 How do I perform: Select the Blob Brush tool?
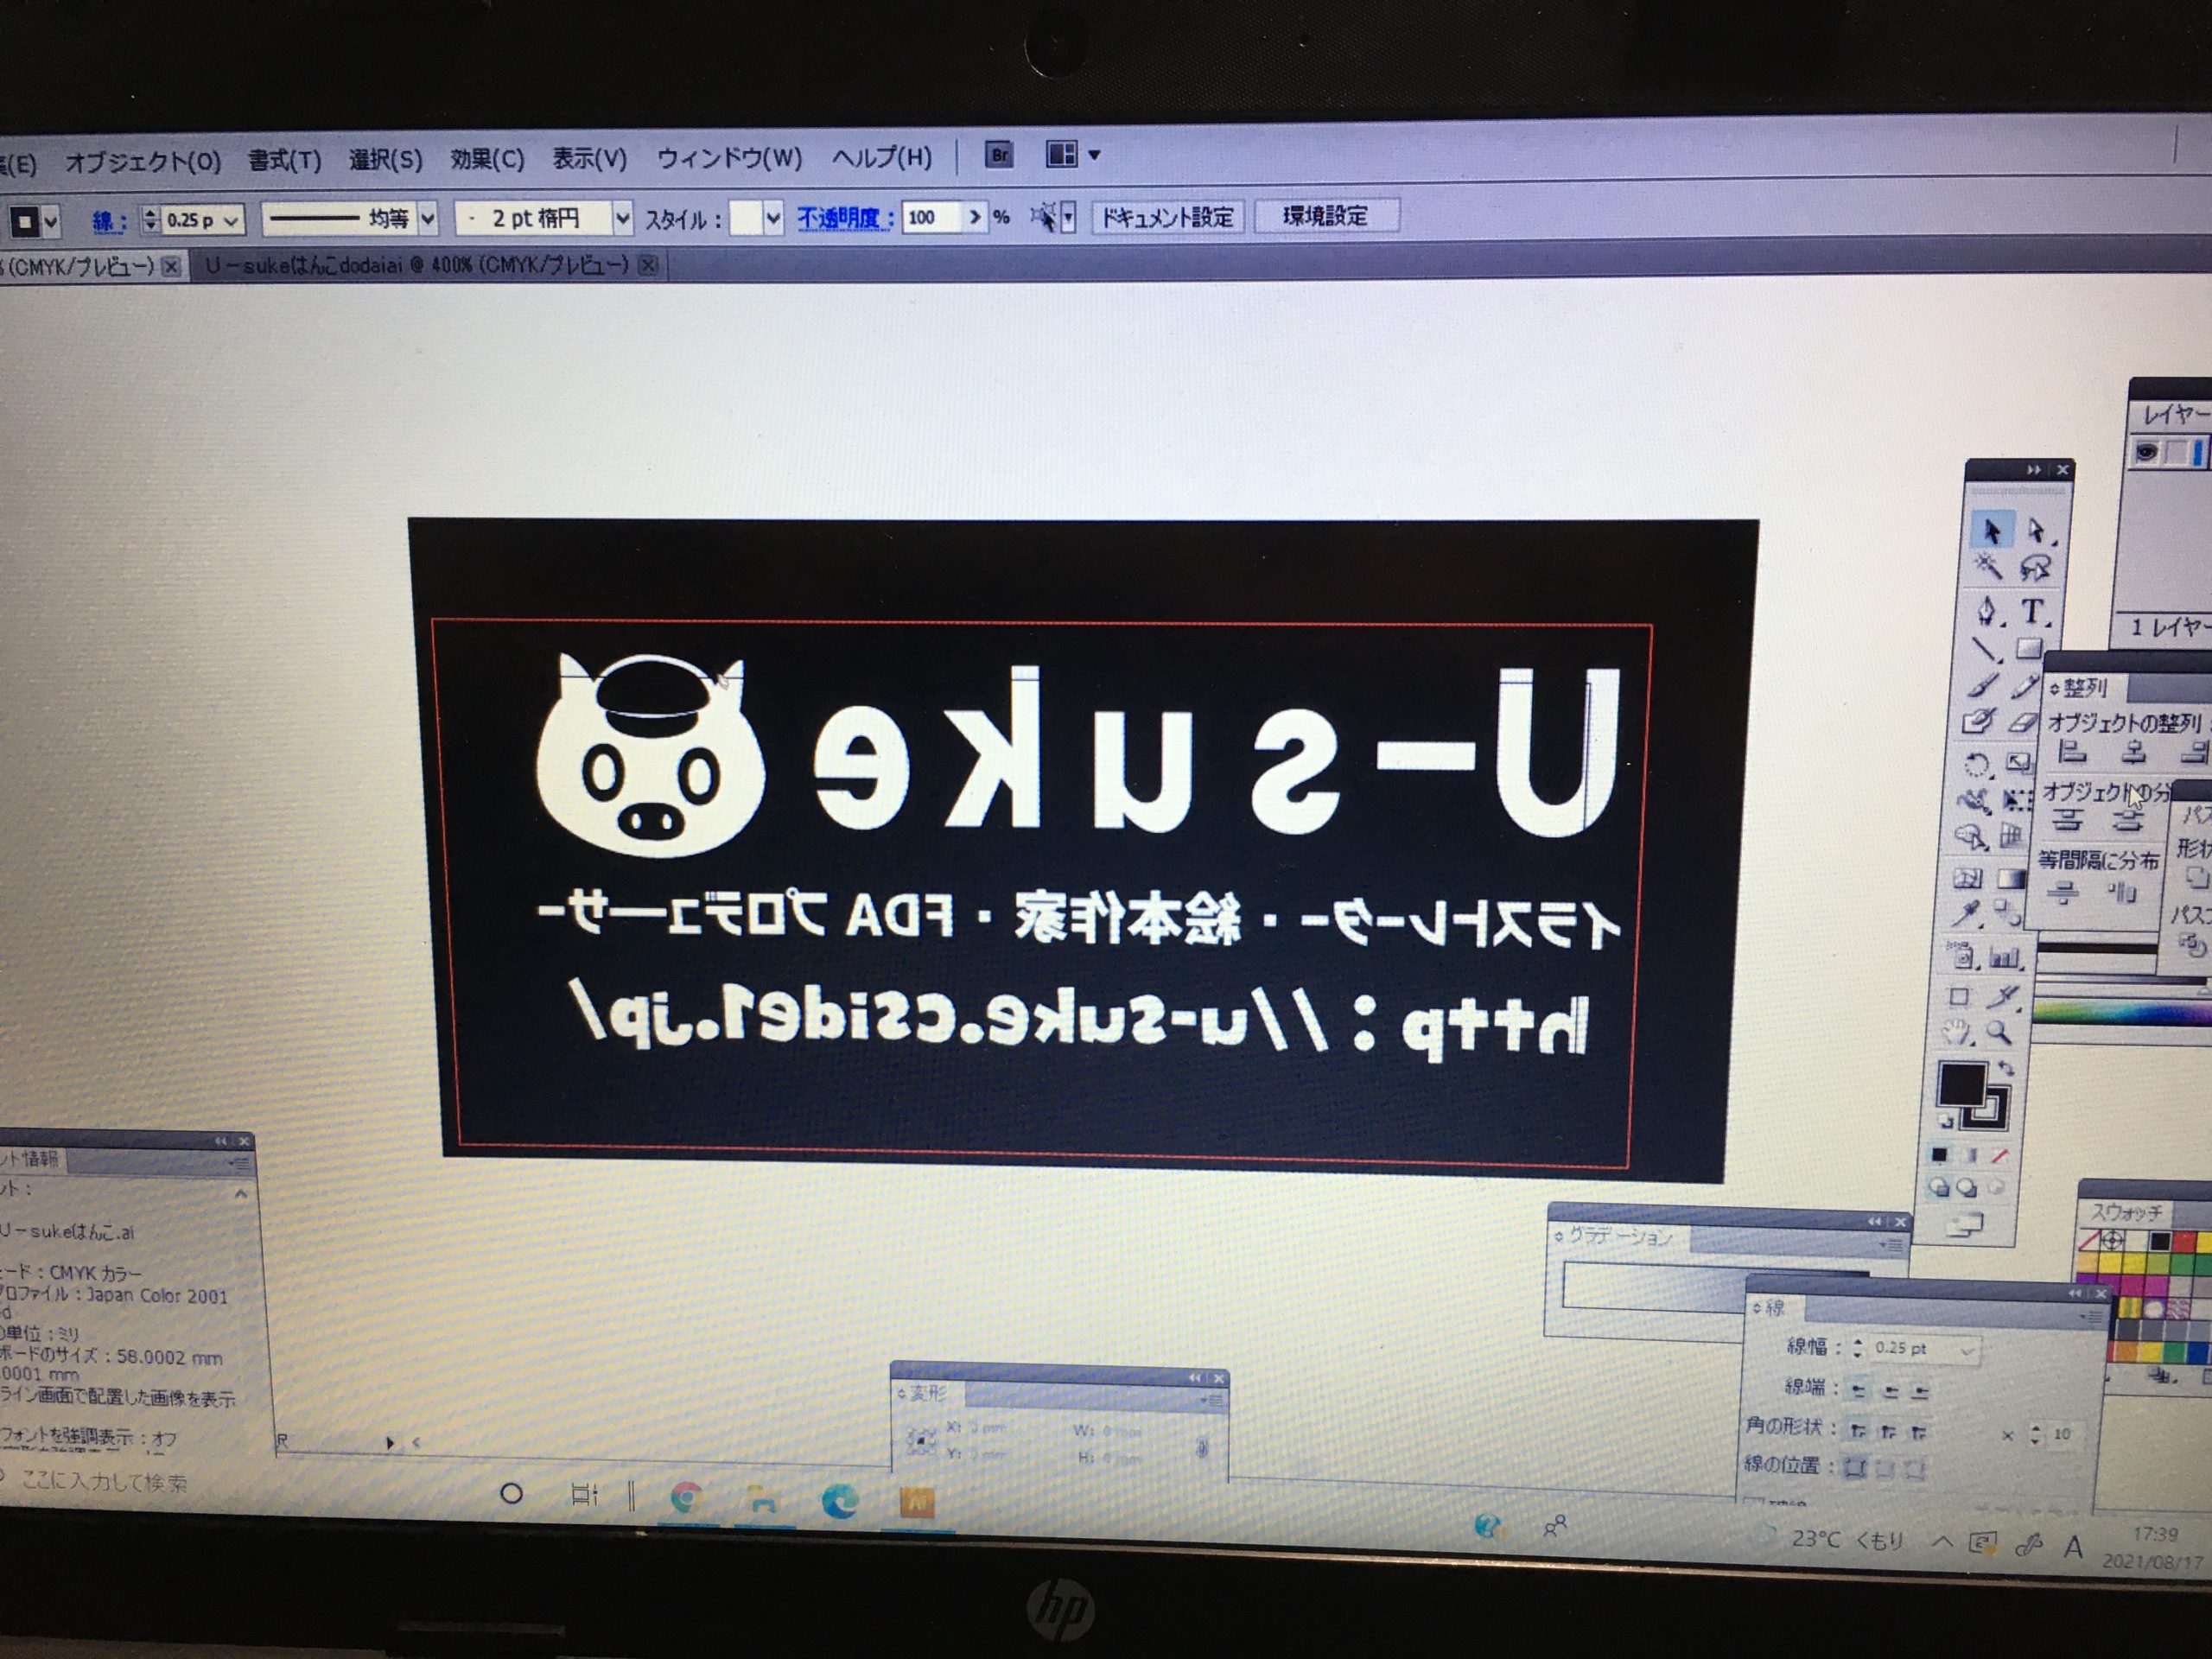point(1977,719)
